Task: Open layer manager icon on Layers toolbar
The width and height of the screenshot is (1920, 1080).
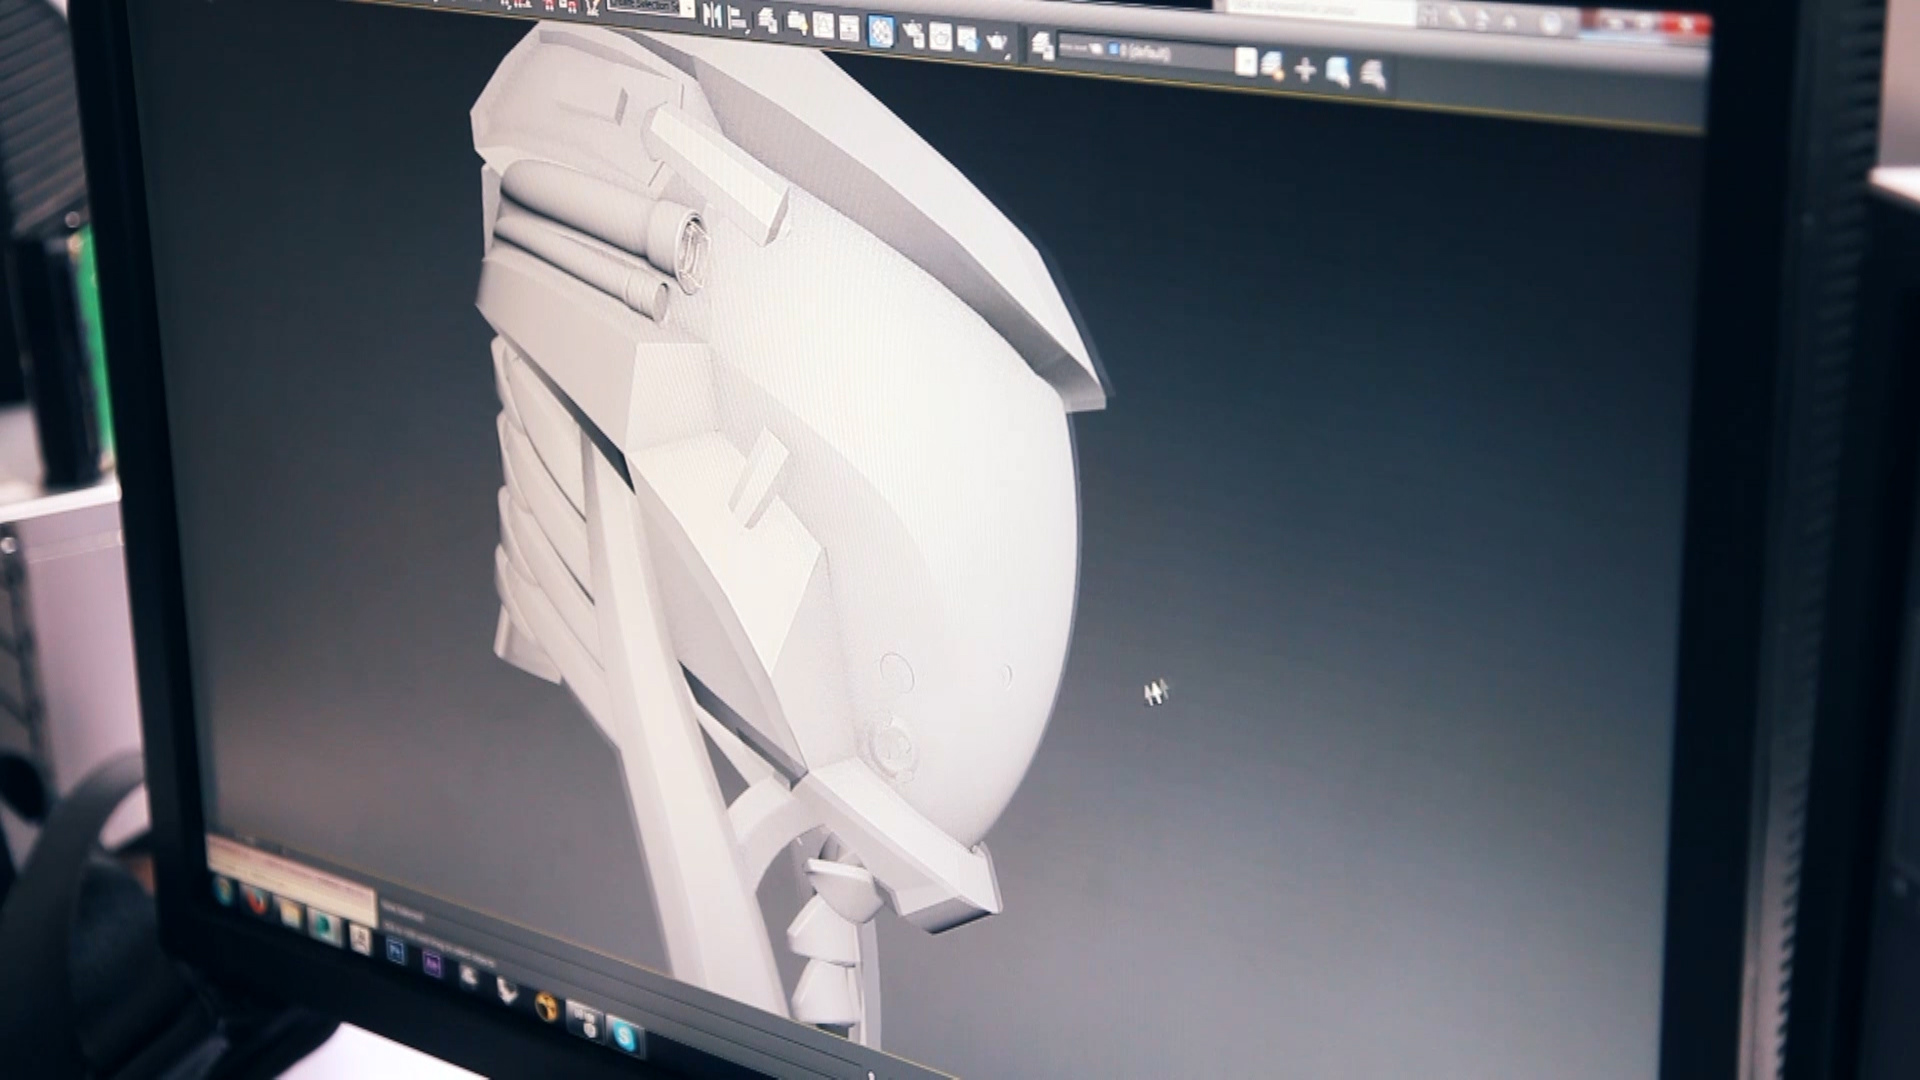Action: point(1043,45)
